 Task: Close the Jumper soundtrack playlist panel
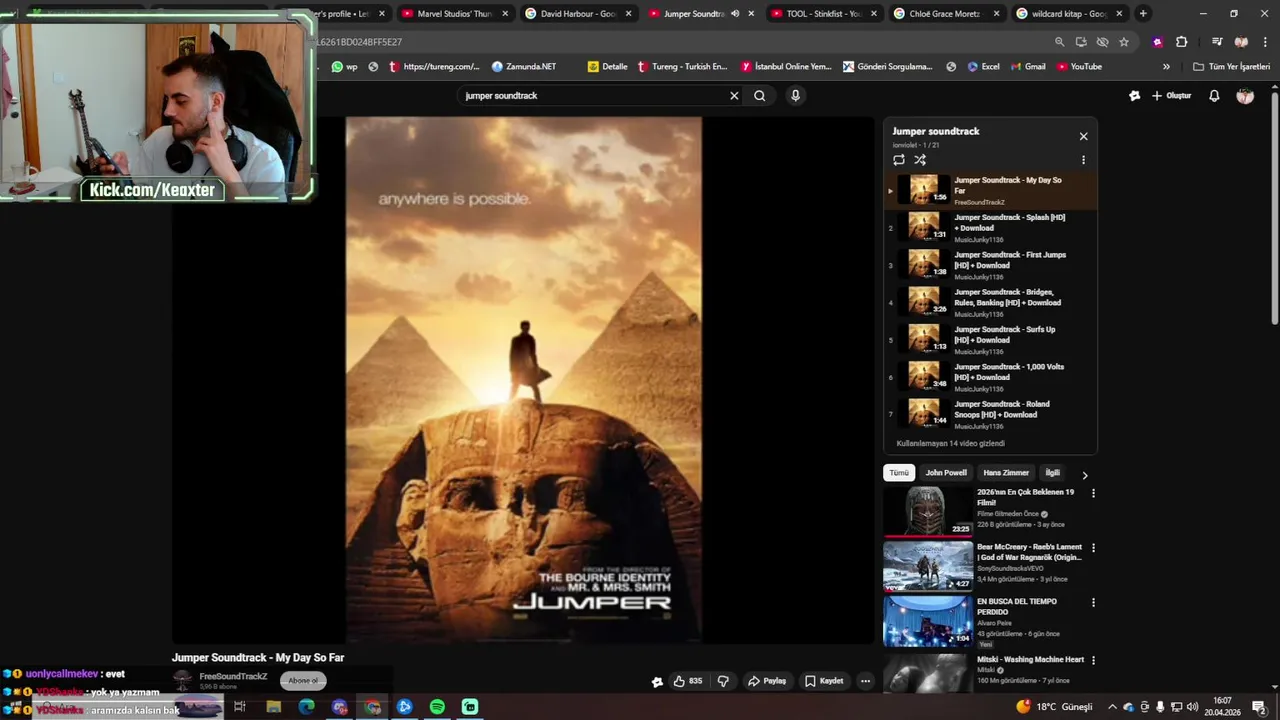click(x=1083, y=136)
